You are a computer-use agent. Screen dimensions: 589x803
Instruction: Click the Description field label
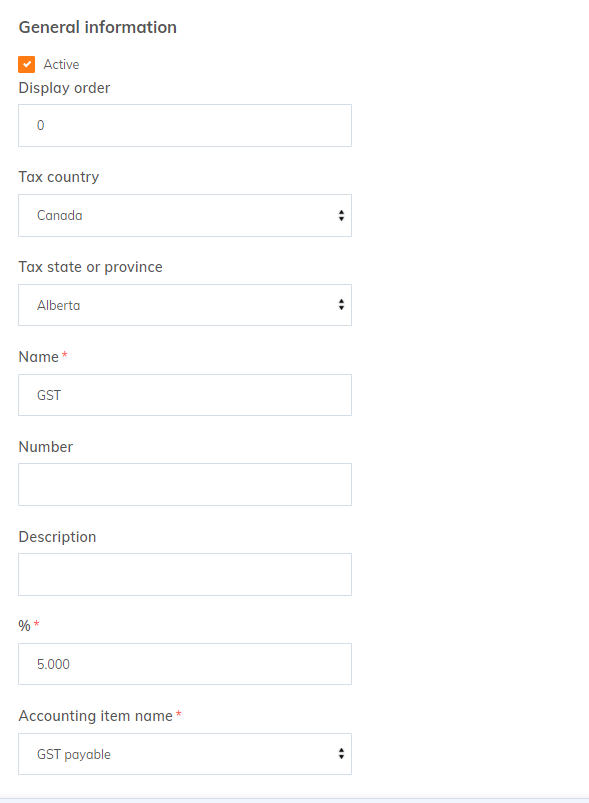[57, 537]
